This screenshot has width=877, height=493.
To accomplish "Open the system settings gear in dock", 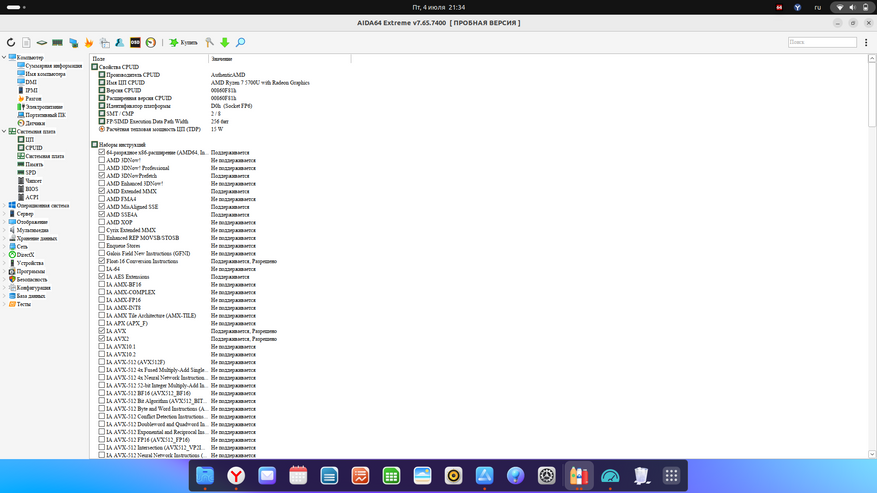I will pos(546,476).
